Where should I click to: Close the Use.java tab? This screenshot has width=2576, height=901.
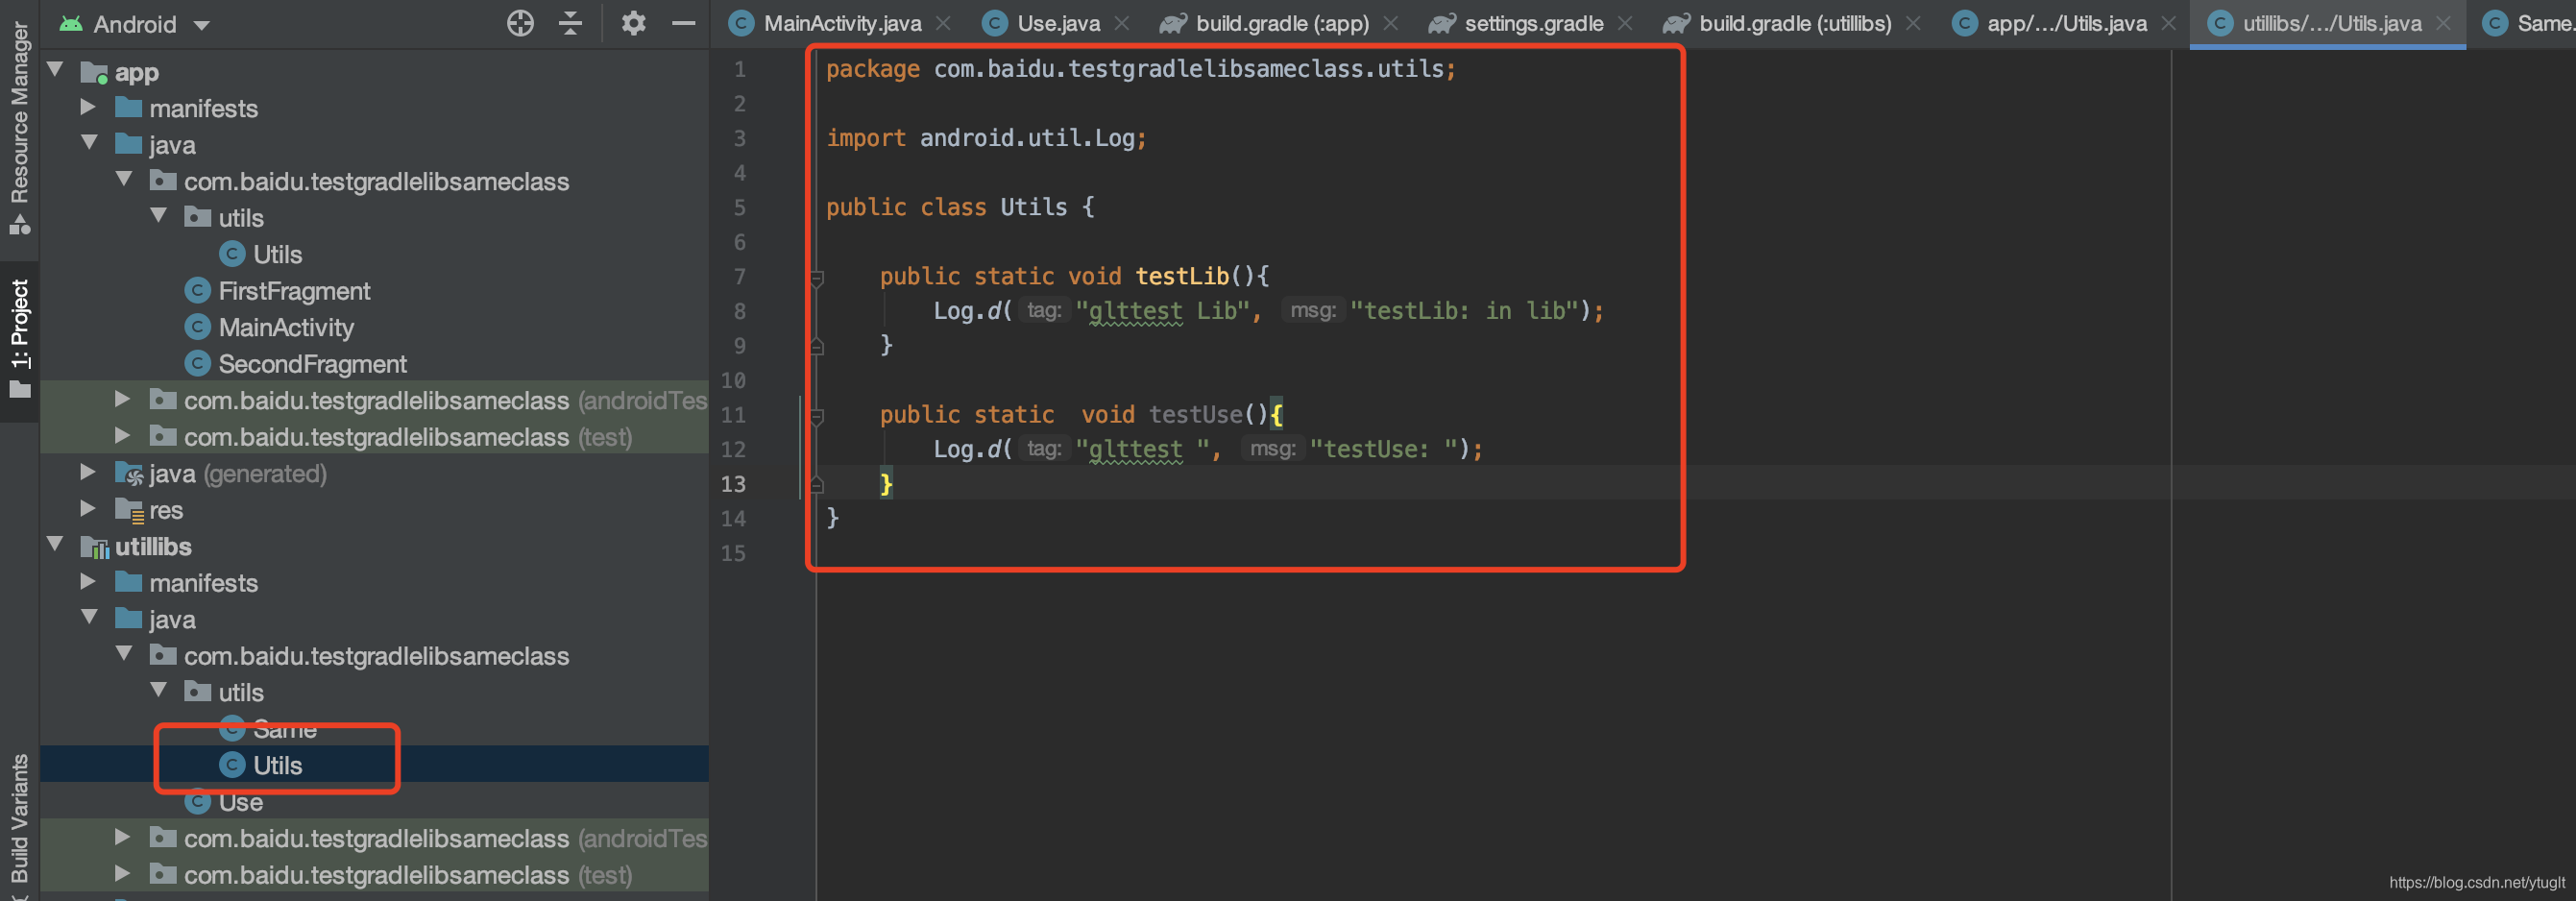(1122, 24)
